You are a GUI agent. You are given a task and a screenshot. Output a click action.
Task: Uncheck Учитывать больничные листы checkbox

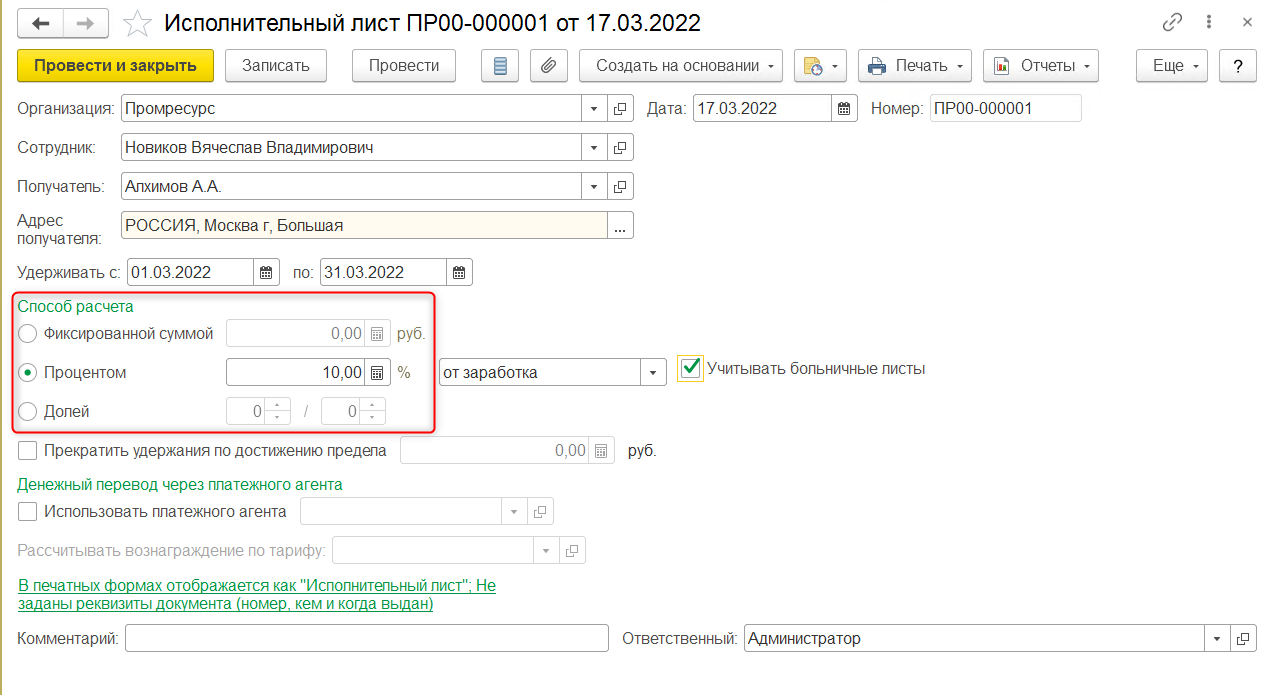[690, 368]
